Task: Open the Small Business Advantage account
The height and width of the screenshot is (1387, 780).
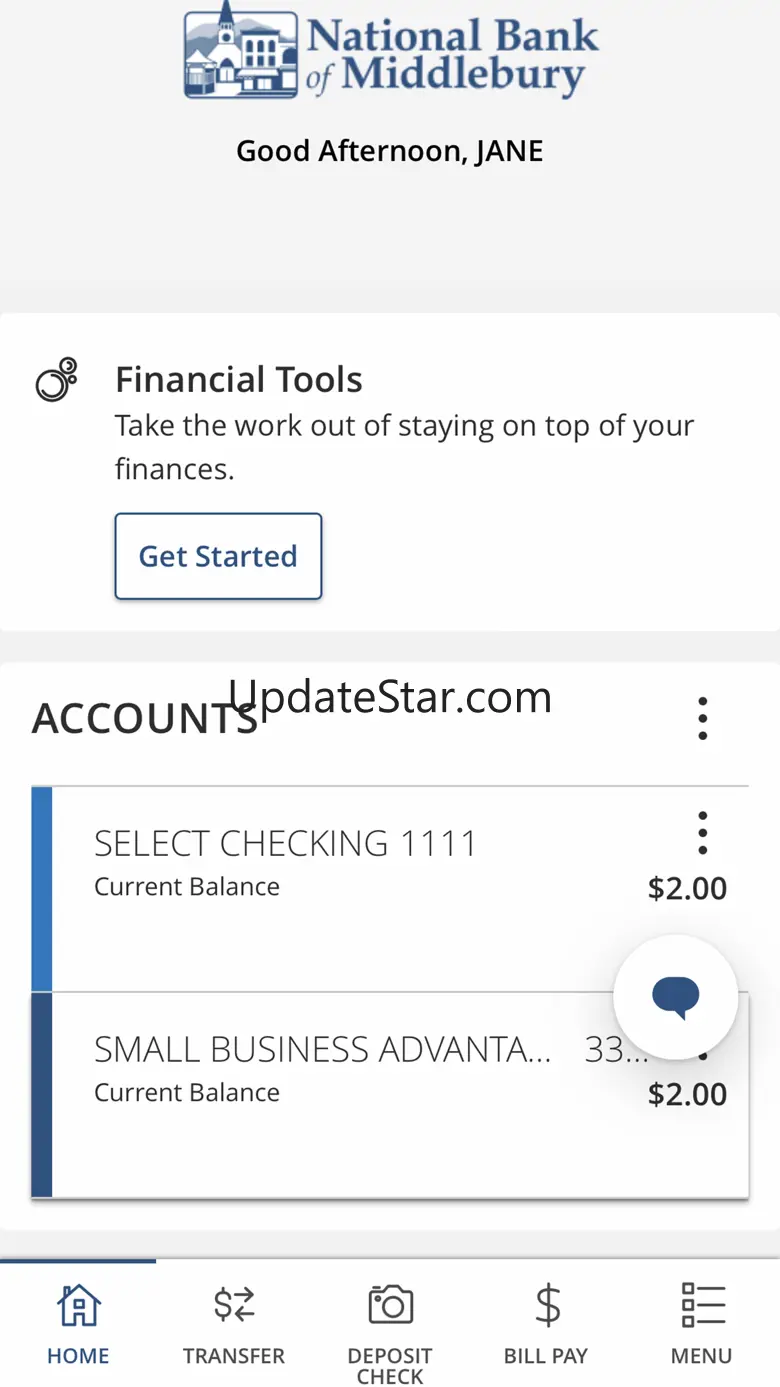Action: (390, 1095)
